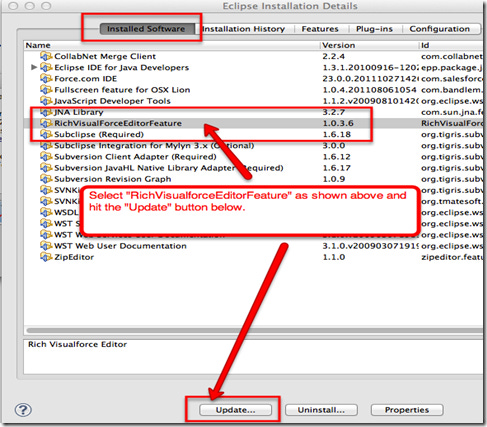The width and height of the screenshot is (487, 427).
Task: Click the Uninstall... button
Action: [321, 410]
